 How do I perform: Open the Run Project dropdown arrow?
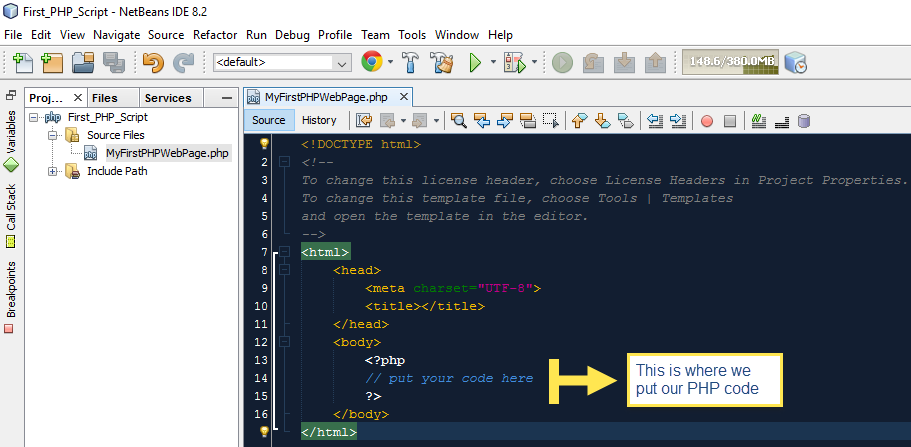493,62
